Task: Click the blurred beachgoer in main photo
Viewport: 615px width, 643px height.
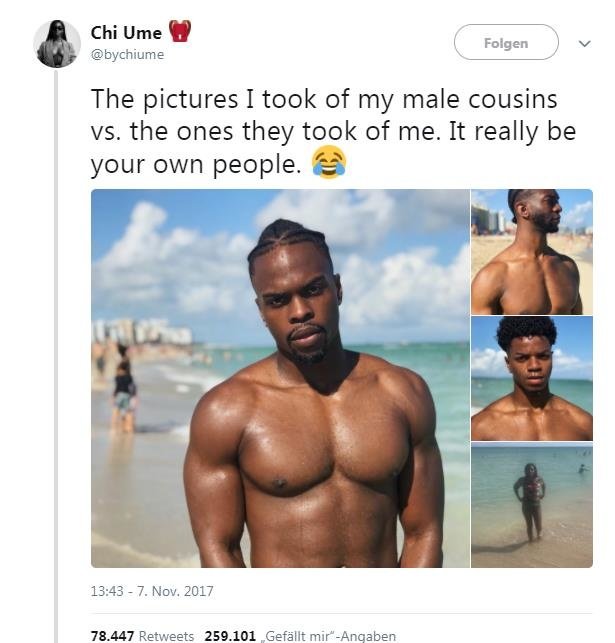Action: (123, 388)
